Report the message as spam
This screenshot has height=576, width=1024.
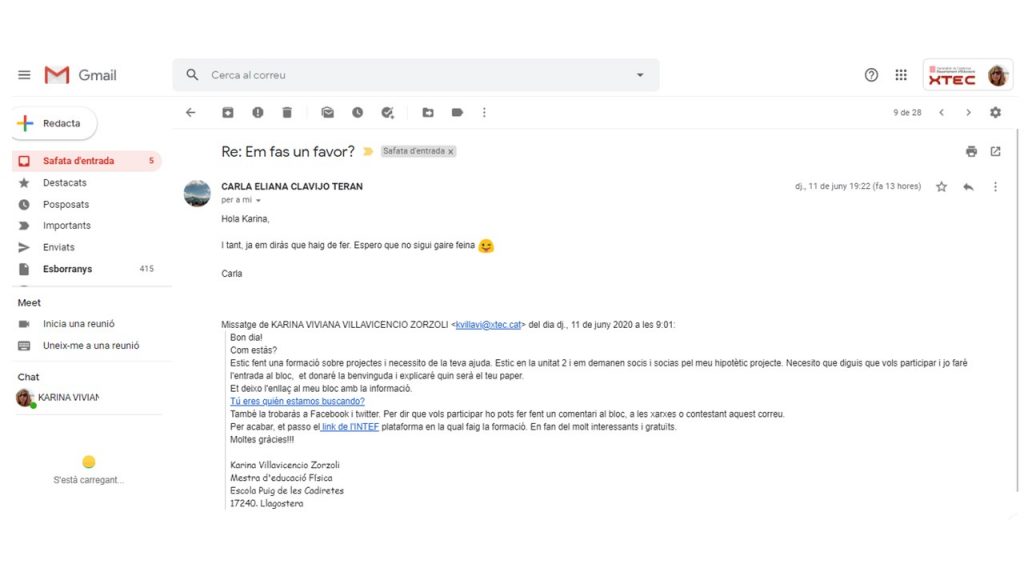pos(258,113)
